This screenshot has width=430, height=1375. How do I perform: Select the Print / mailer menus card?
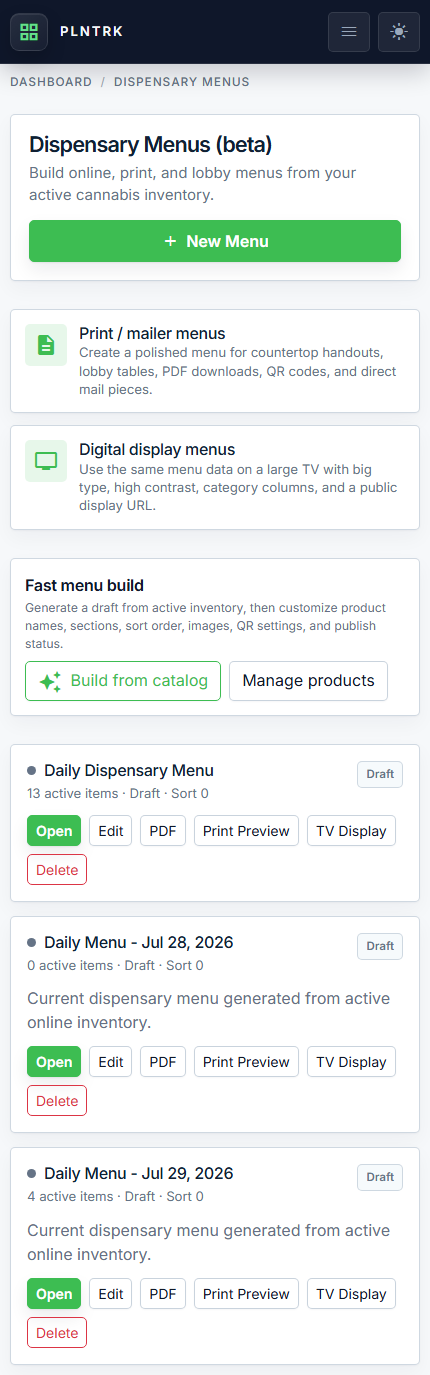[215, 361]
